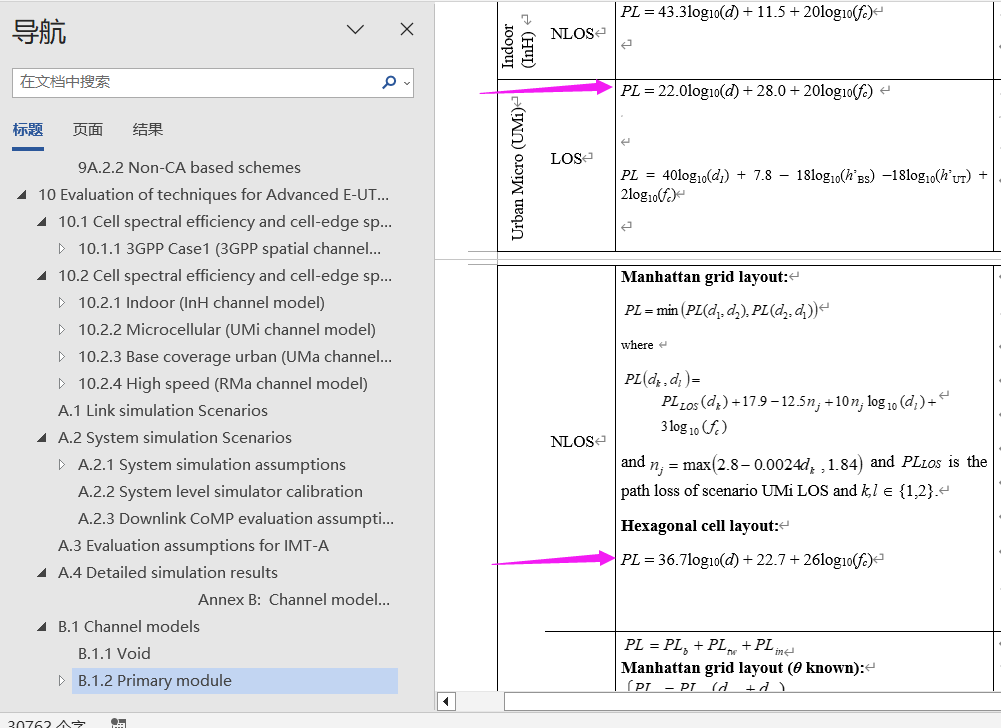Click the 'Hexagonal cell layout:' bold text
The width and height of the screenshot is (1001, 728).
pos(700,526)
